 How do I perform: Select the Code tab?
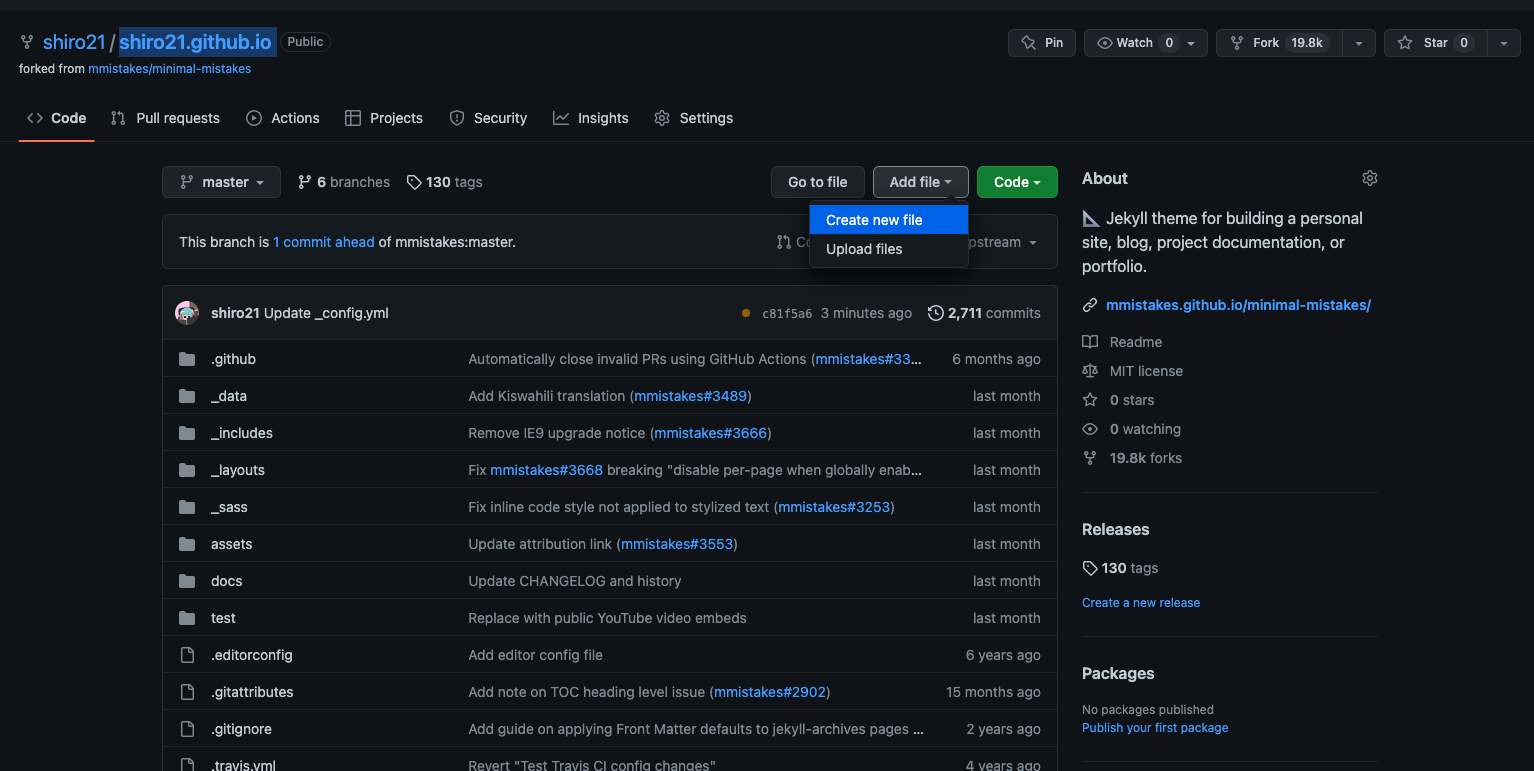(57, 118)
